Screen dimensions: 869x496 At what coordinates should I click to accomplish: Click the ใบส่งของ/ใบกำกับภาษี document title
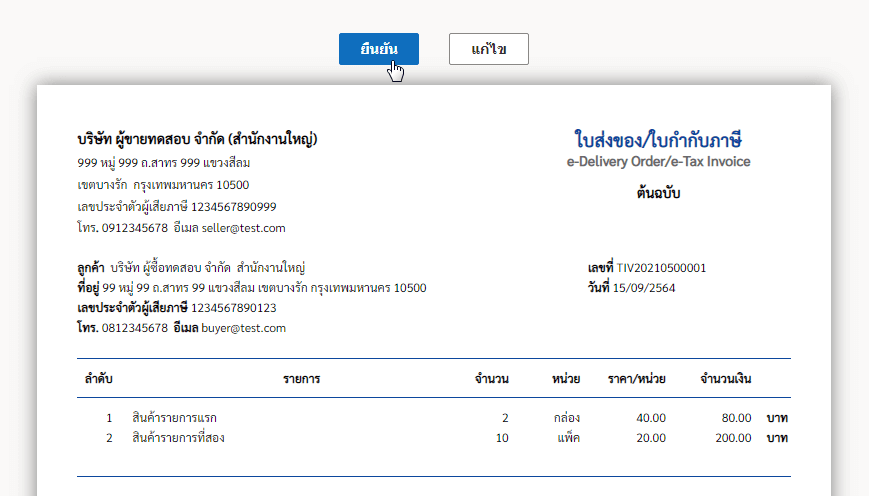coord(658,139)
